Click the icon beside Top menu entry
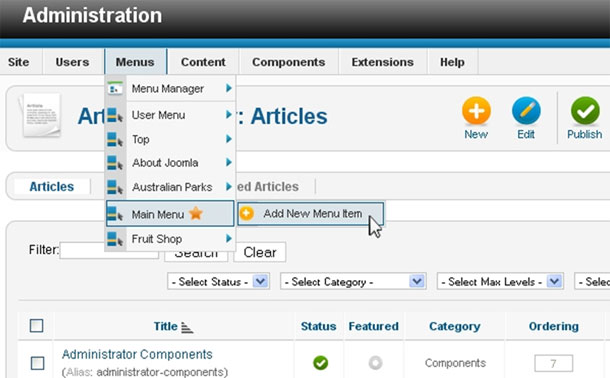Screen dimensions: 610x378 click(x=115, y=140)
